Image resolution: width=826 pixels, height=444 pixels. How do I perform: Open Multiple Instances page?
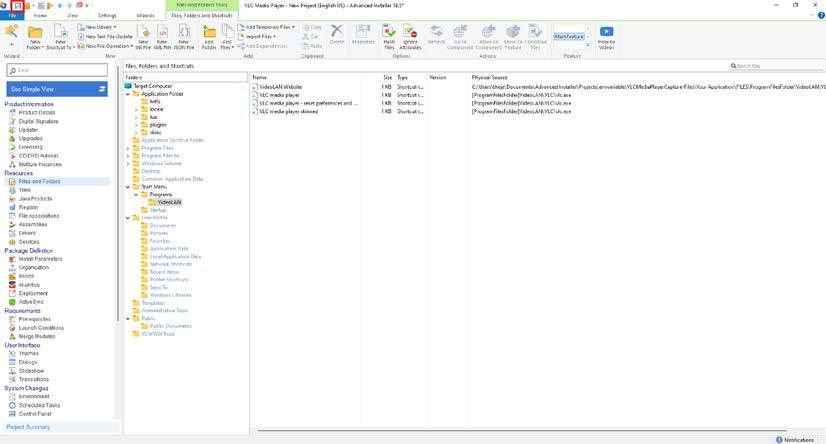40,164
